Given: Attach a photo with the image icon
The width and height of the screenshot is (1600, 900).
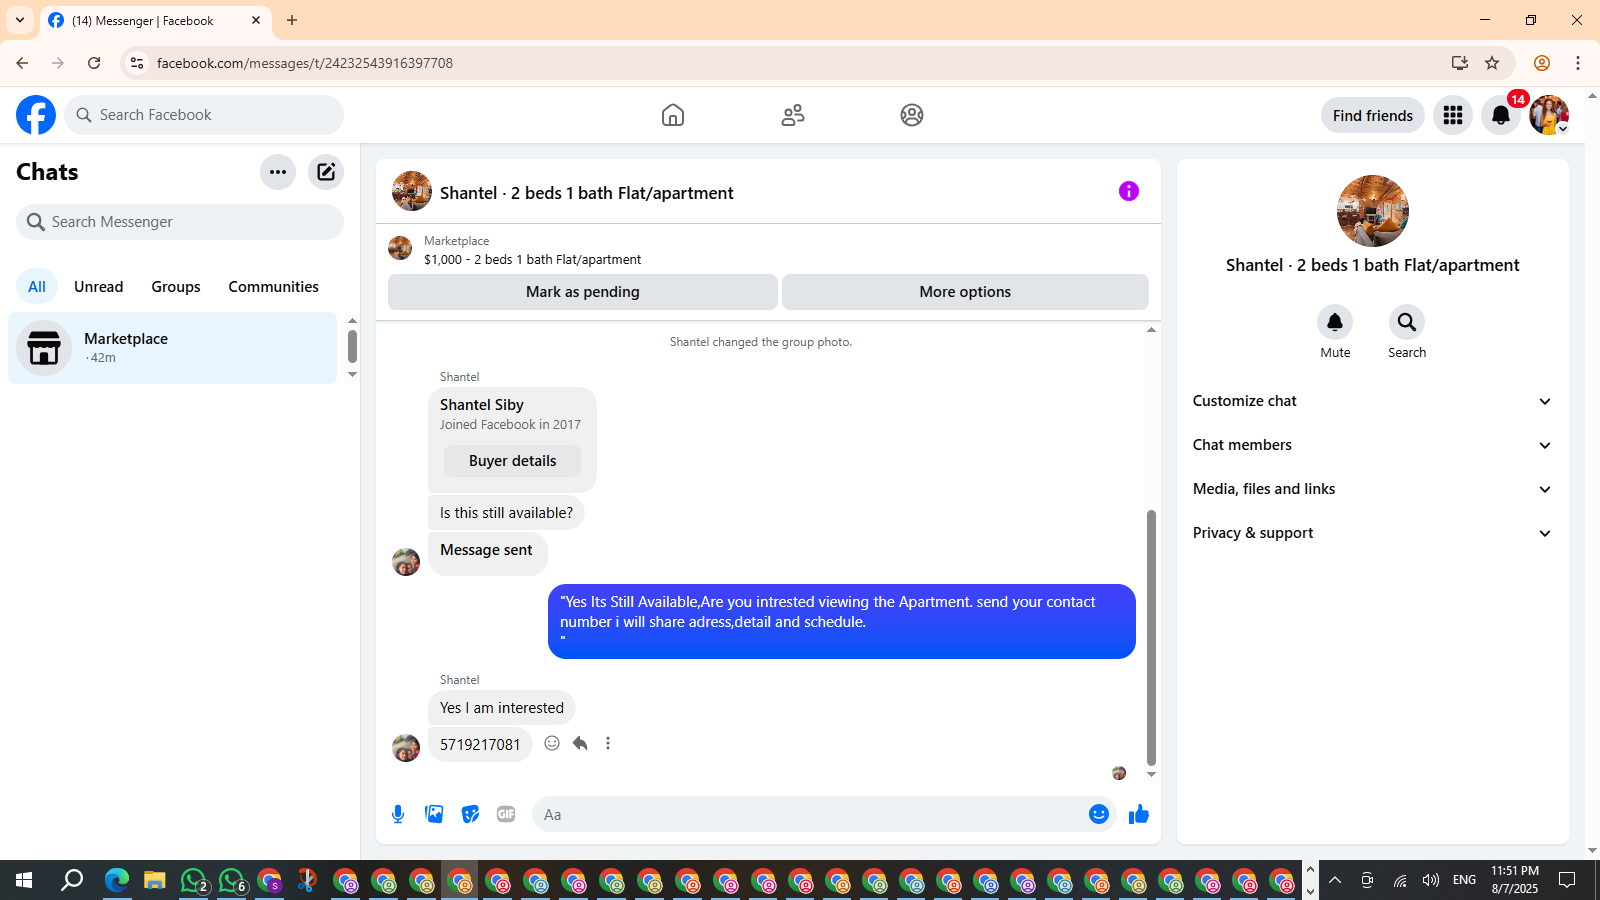Looking at the screenshot, I should point(434,814).
